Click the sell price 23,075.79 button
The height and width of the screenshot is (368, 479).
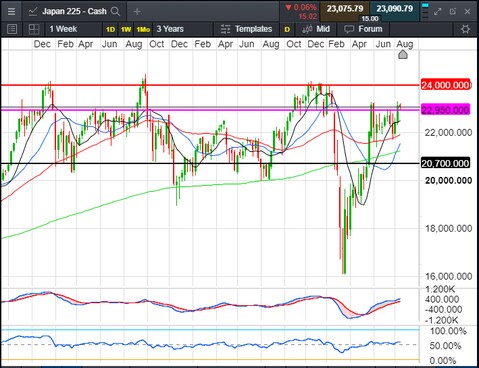point(345,9)
